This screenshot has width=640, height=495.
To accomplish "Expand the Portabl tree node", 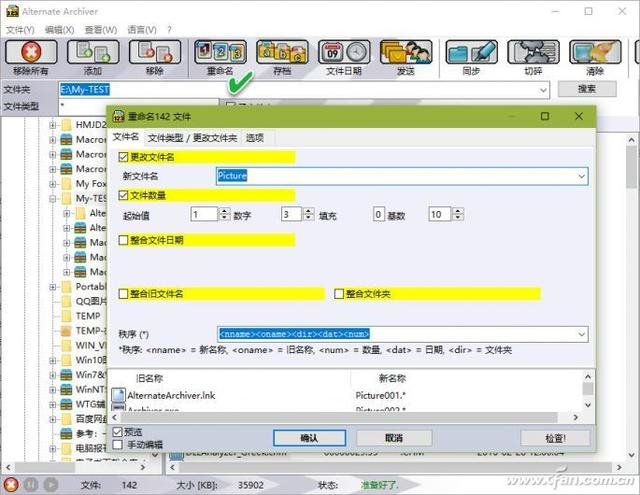I will tap(53, 287).
